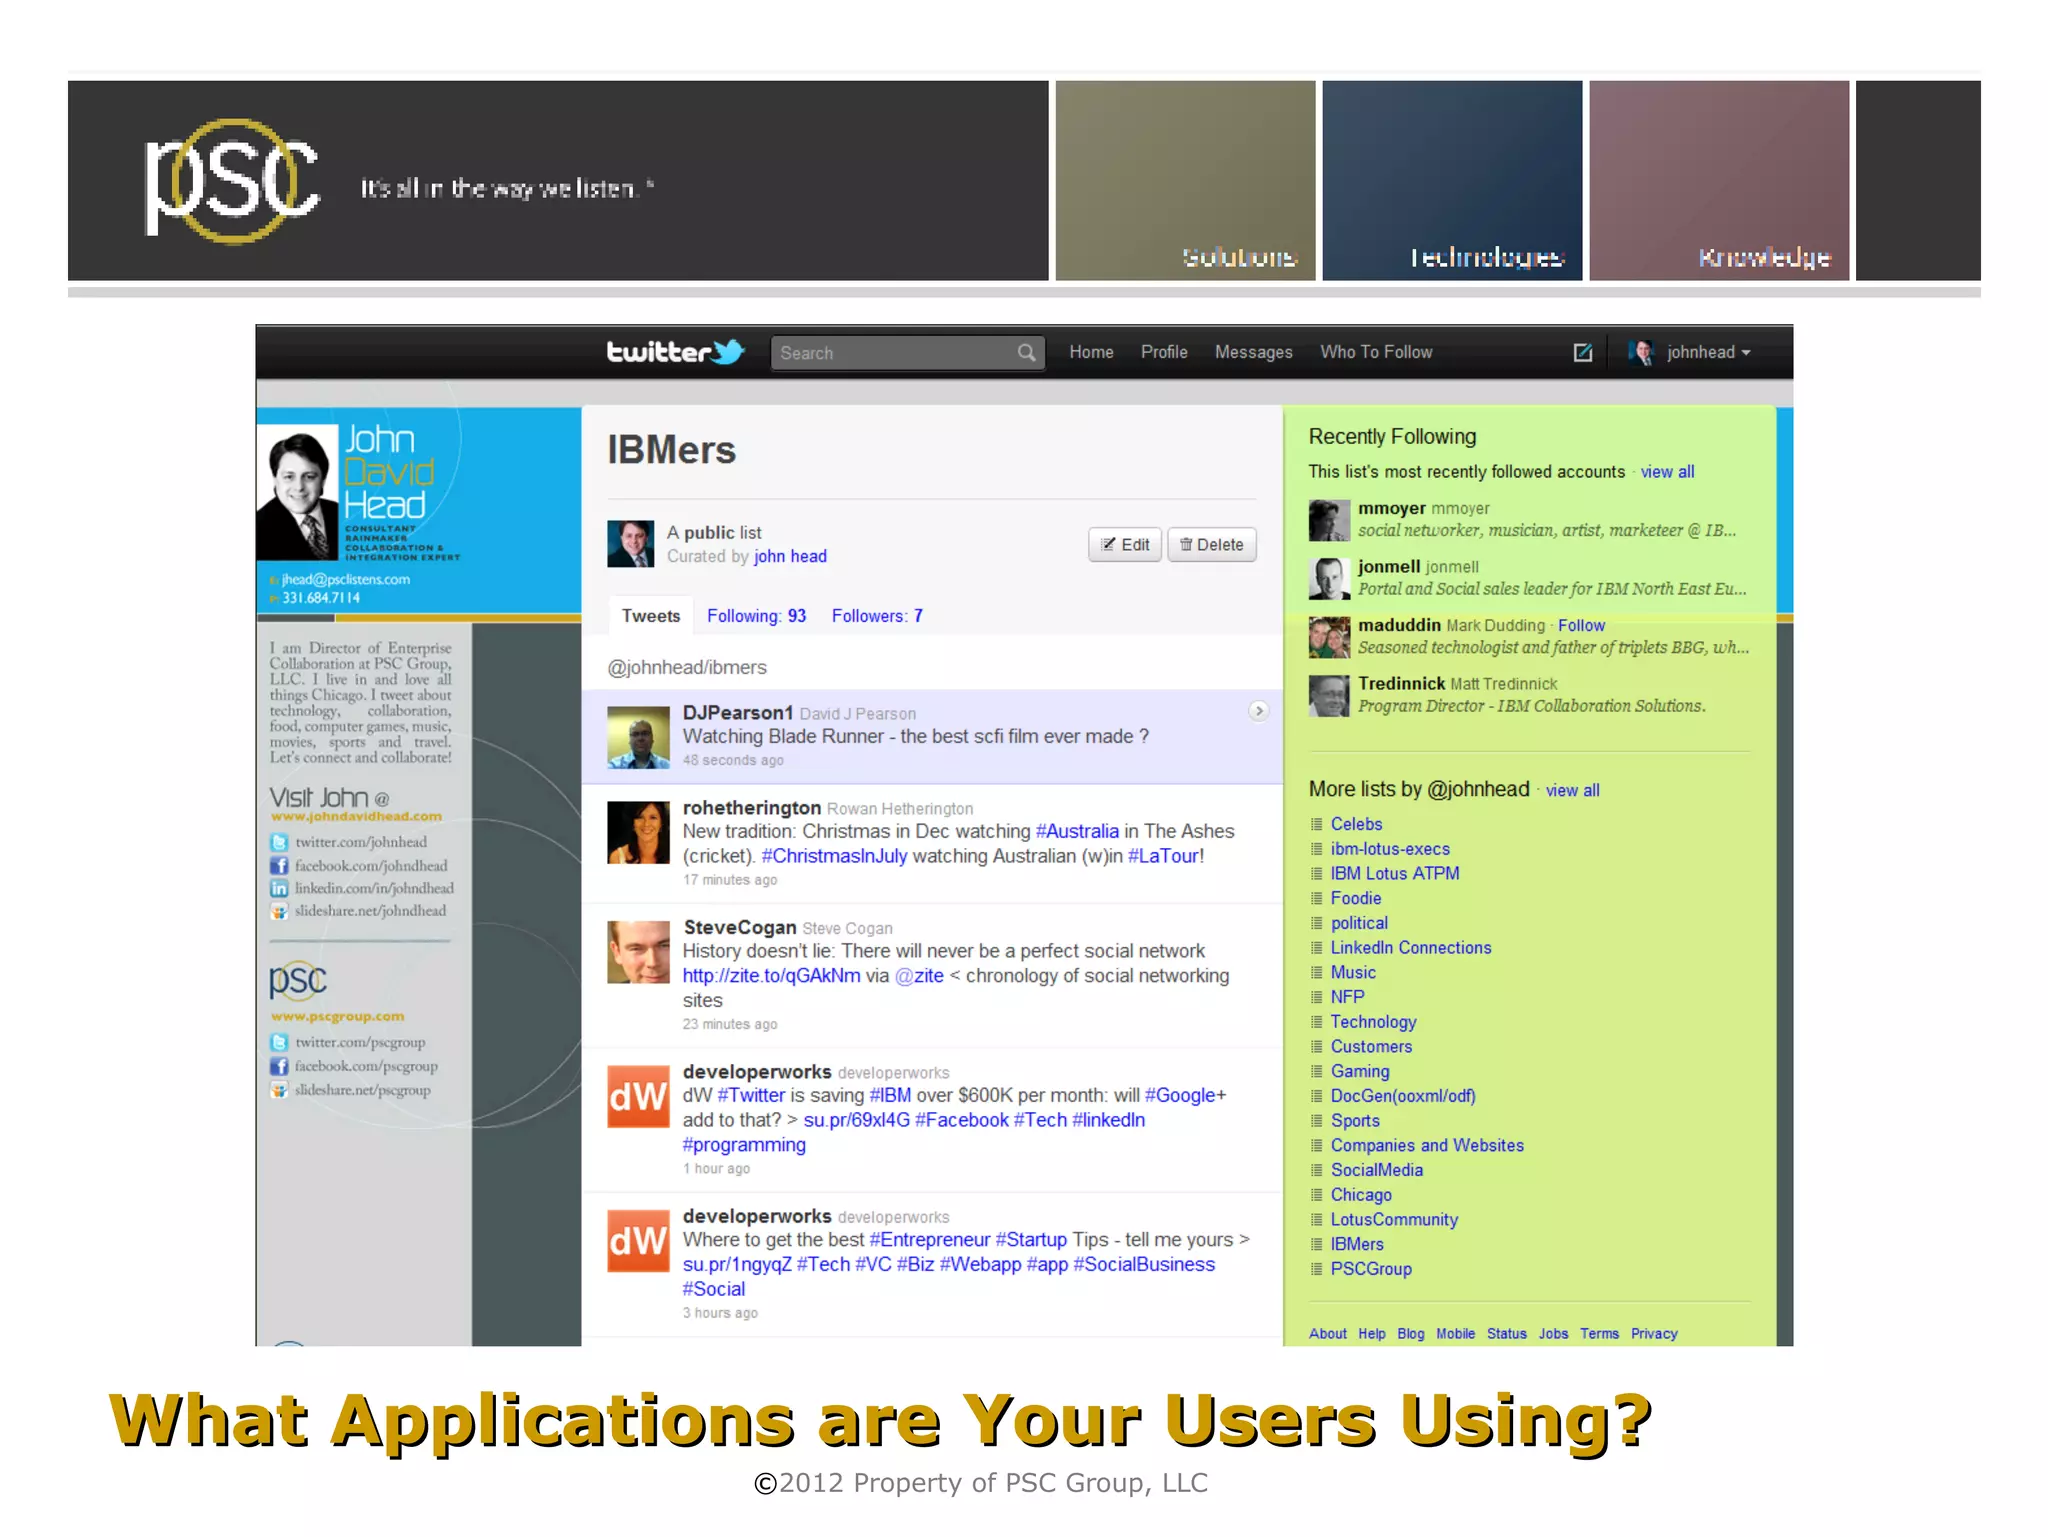2048x1537 pixels.
Task: Click the About footer link
Action: (1328, 1334)
